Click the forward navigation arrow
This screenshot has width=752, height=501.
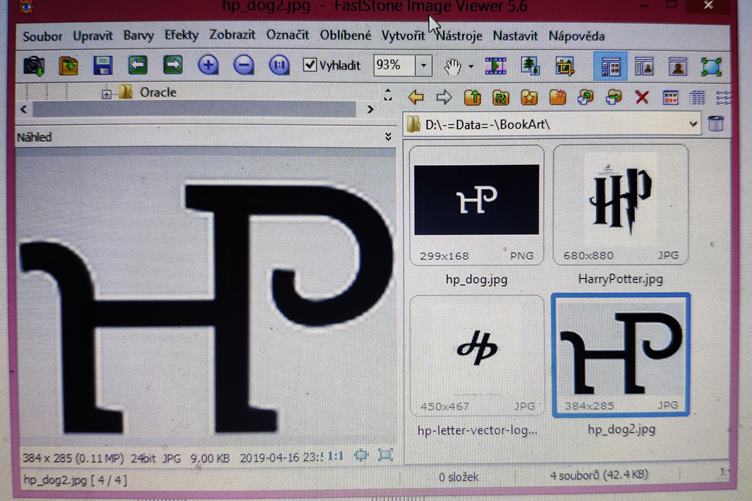(x=444, y=97)
